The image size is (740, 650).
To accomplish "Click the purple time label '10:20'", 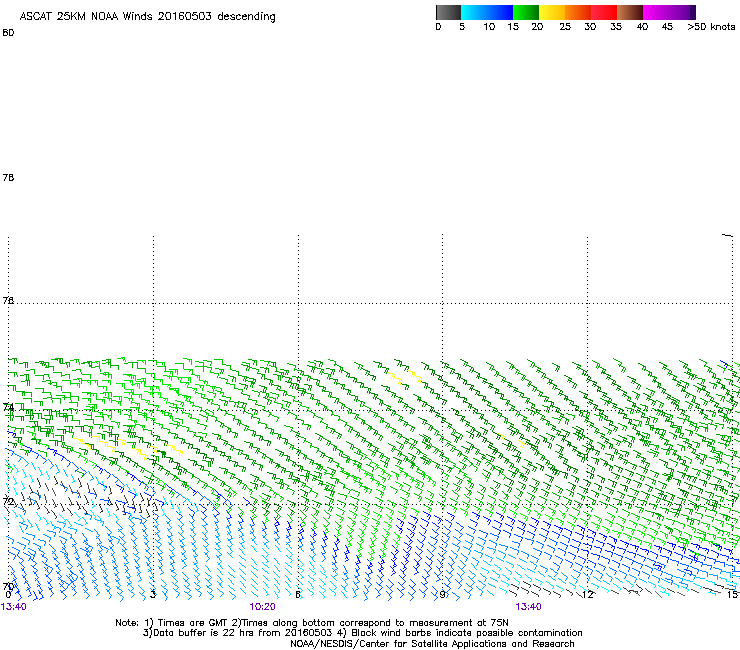I will coord(262,607).
